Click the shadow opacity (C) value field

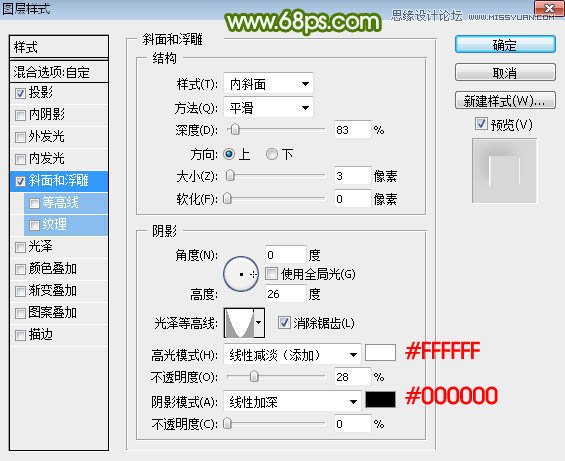352,424
